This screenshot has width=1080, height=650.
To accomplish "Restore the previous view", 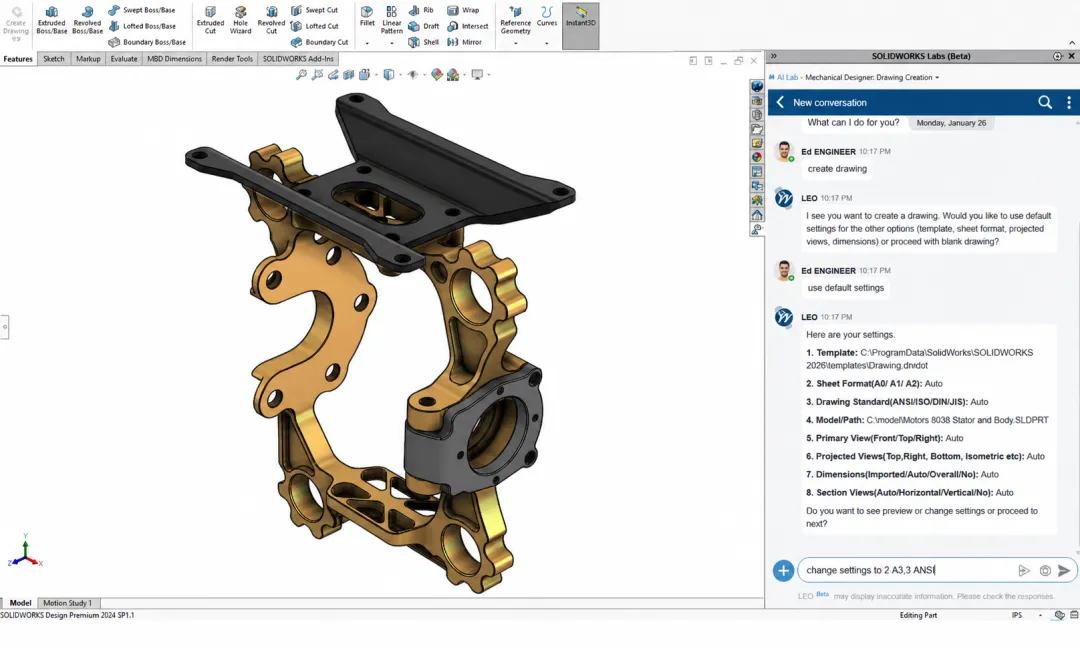I will 333,74.
